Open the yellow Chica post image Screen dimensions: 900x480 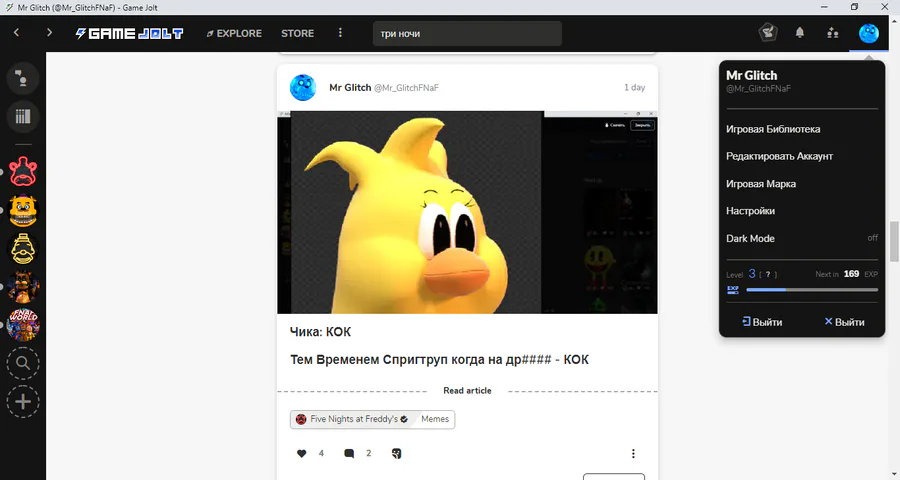467,212
